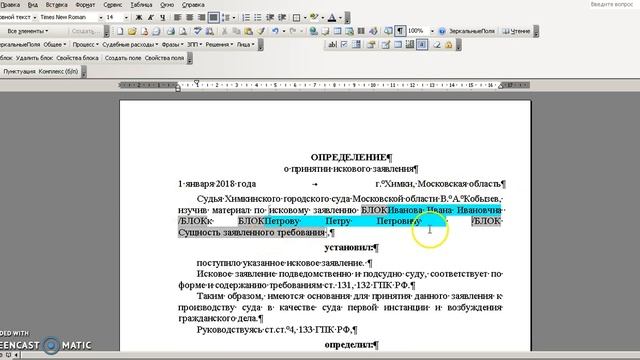Open a file with folder icon
The width and height of the screenshot is (640, 360).
132,31
